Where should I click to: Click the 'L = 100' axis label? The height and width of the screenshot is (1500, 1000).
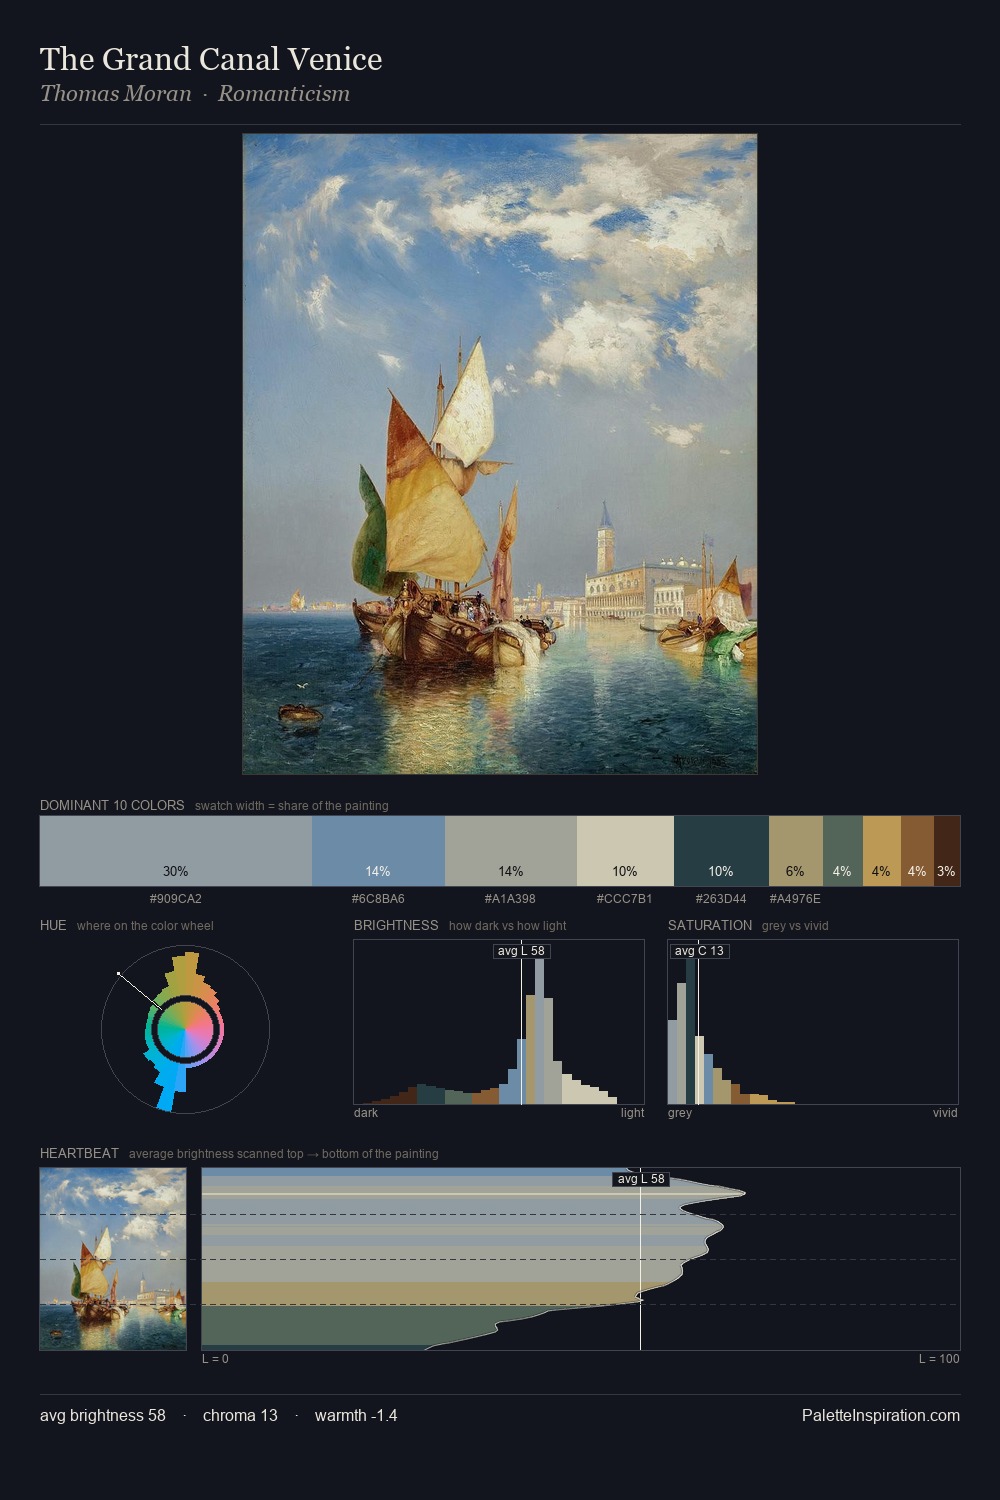click(939, 1359)
